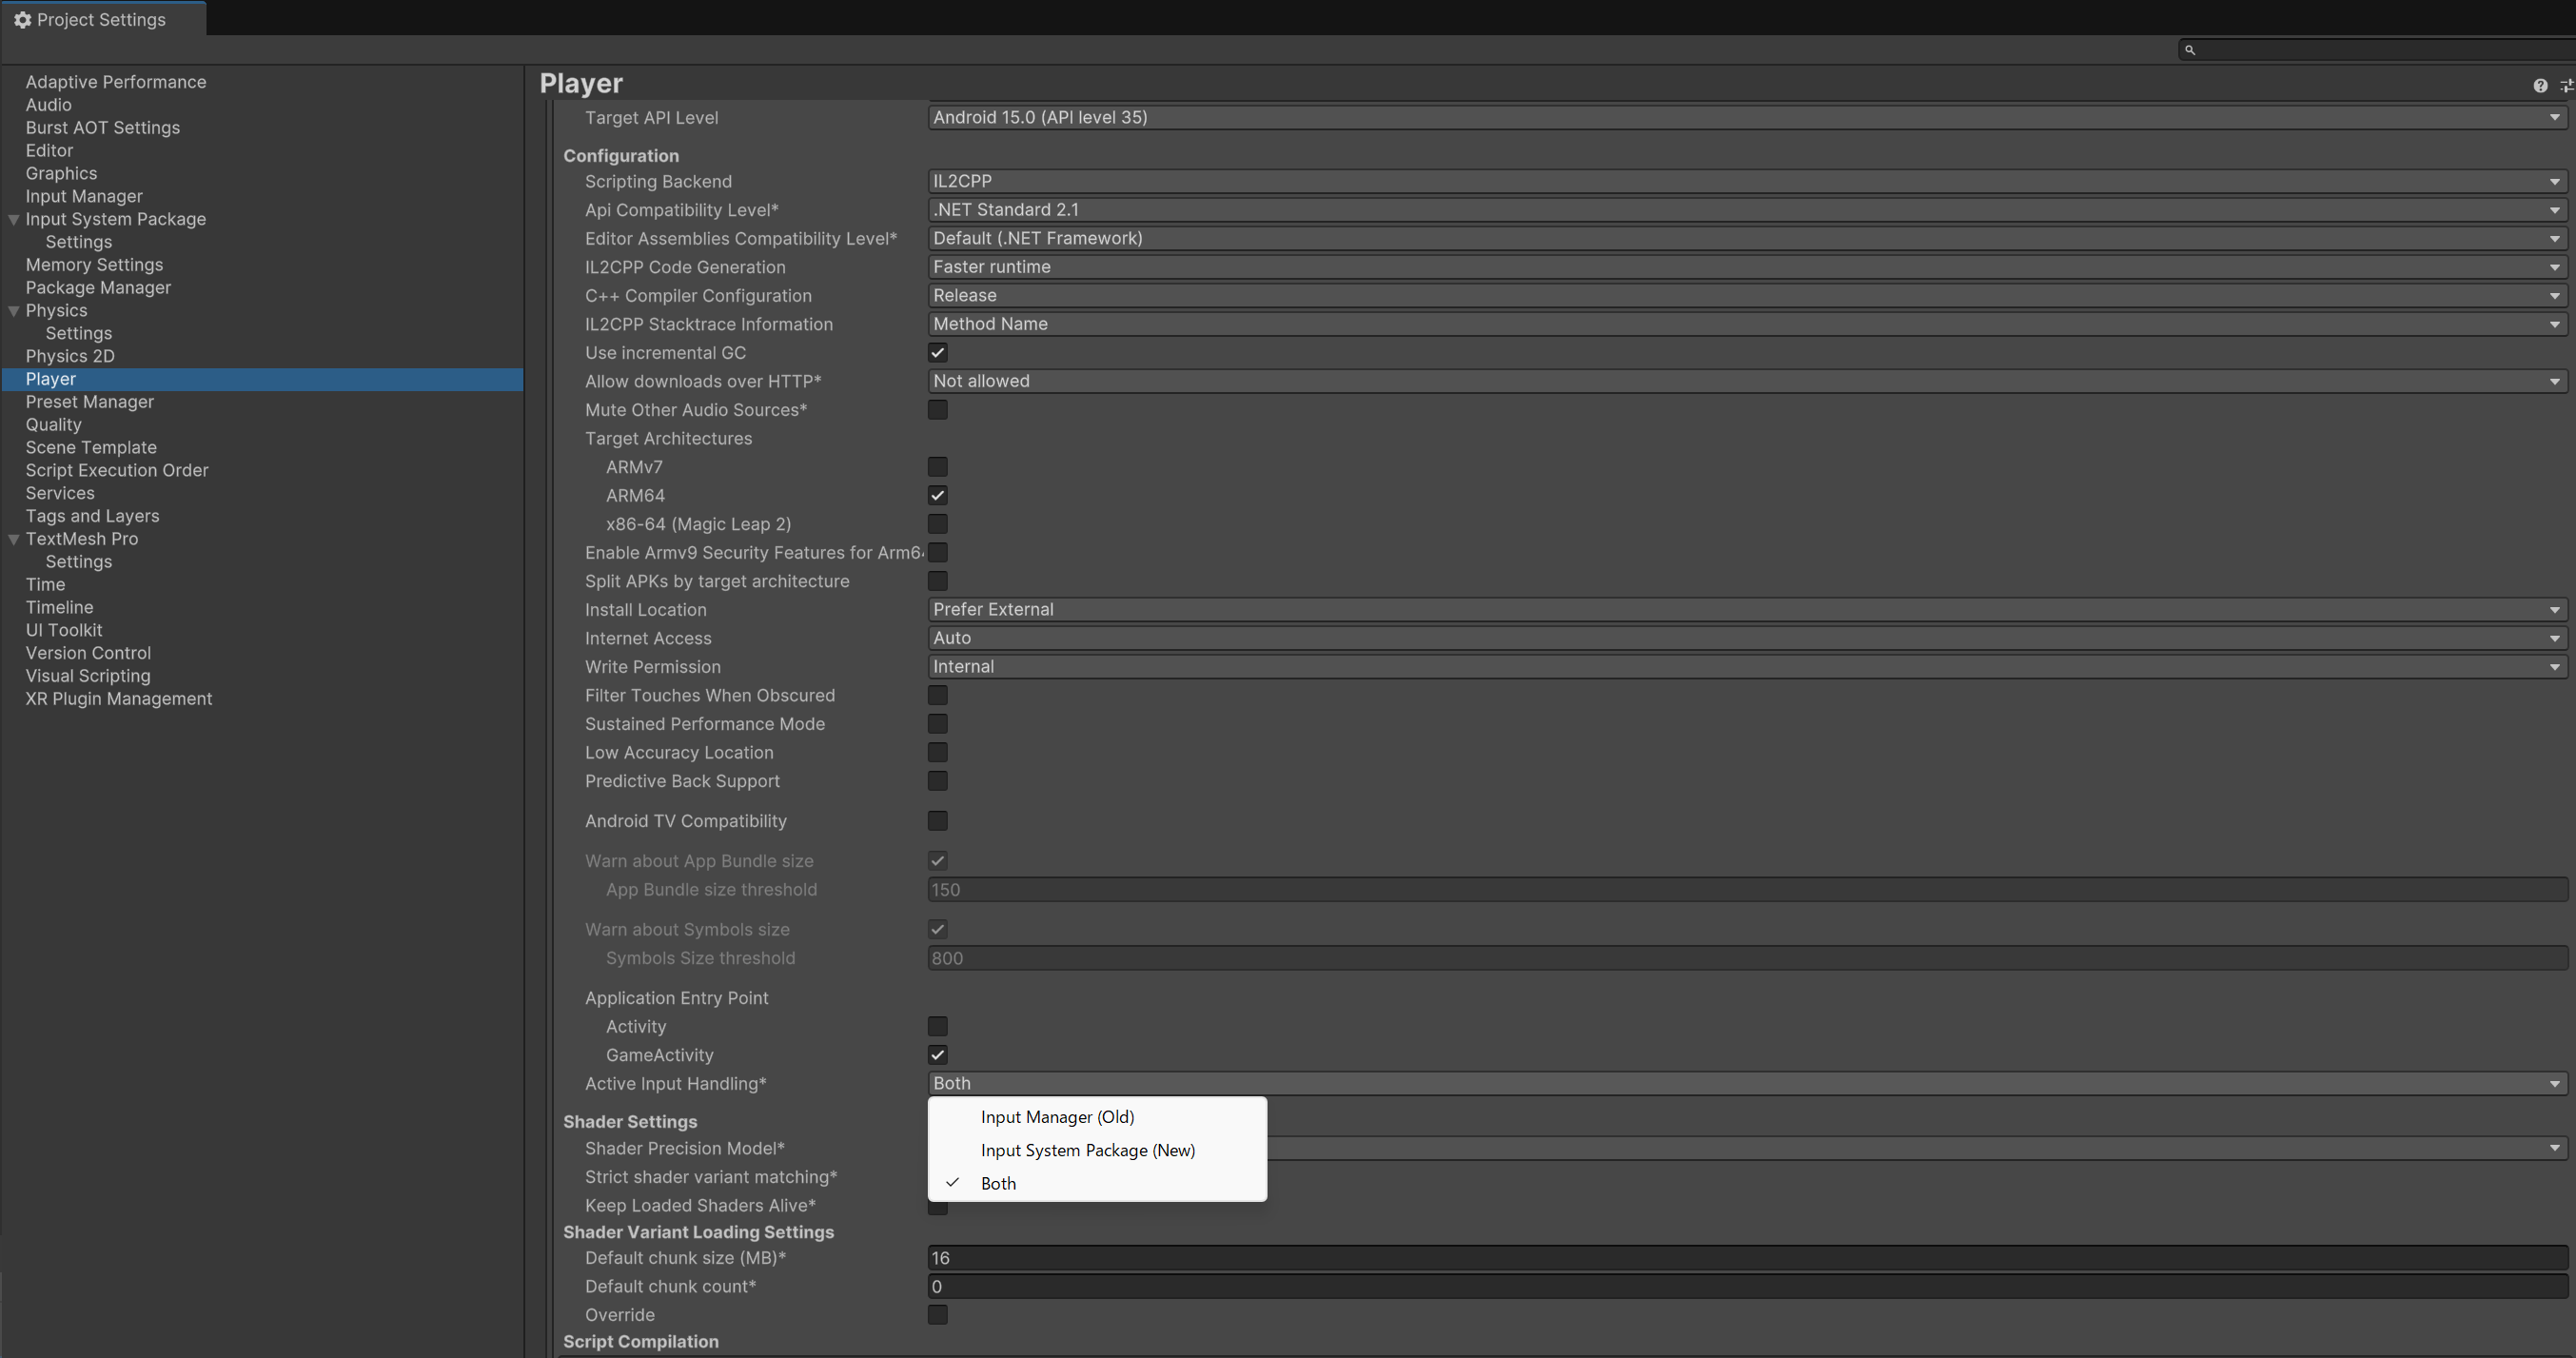Click the help question mark icon
This screenshot has height=1358, width=2576.
coord(2539,86)
